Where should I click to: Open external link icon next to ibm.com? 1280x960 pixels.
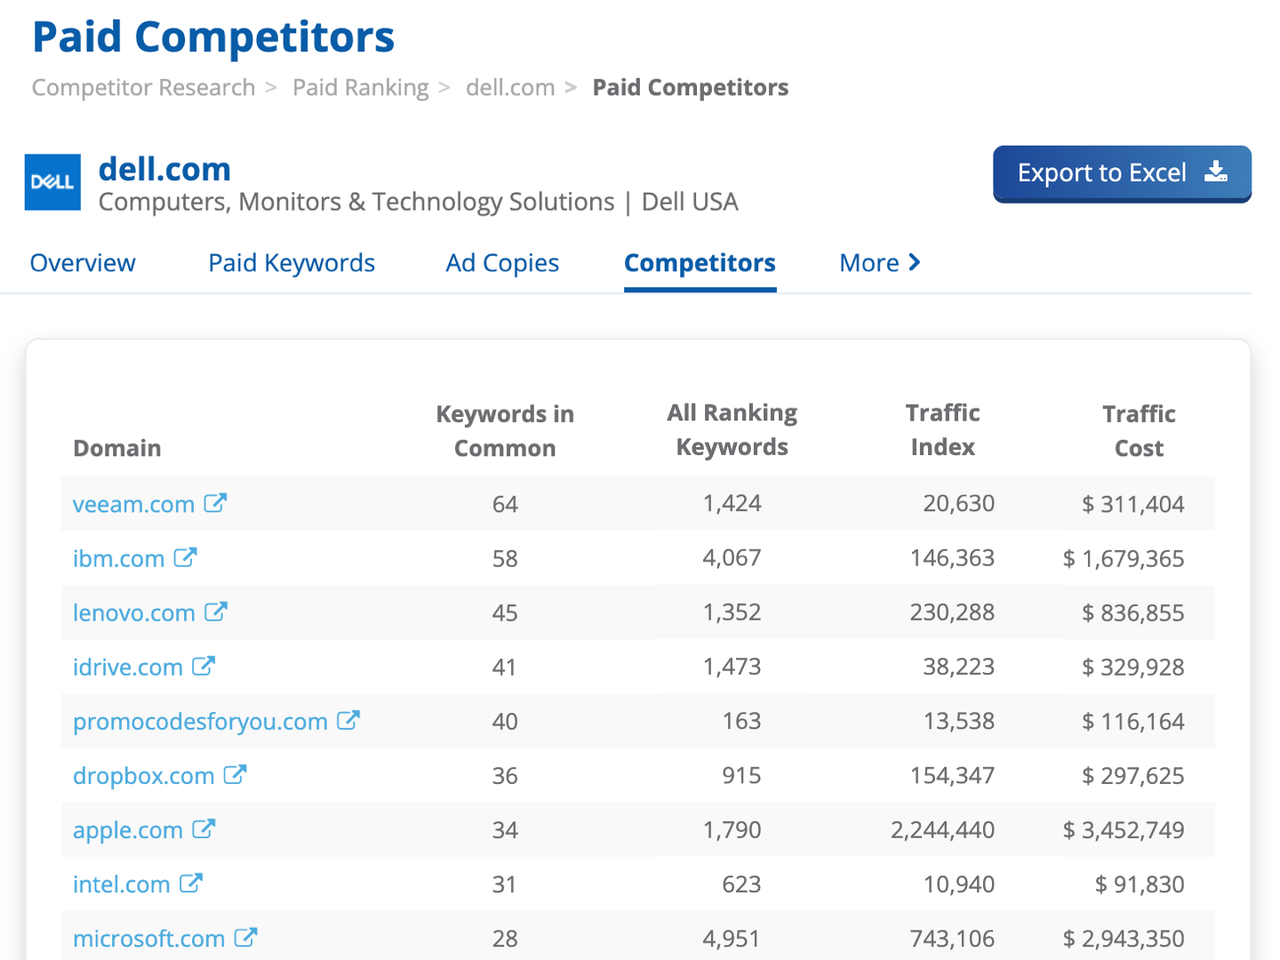point(185,557)
